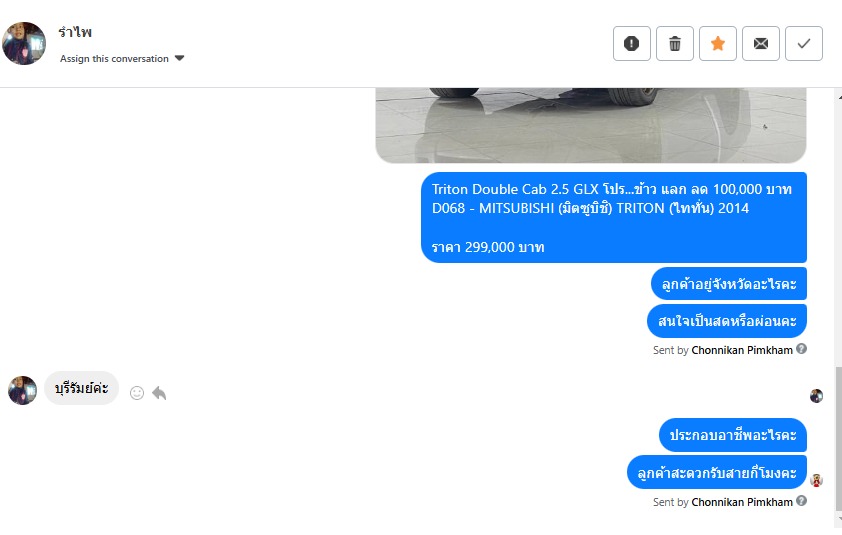Expand the Assign this conversation dropdown
The image size is (842, 535).
(122, 59)
